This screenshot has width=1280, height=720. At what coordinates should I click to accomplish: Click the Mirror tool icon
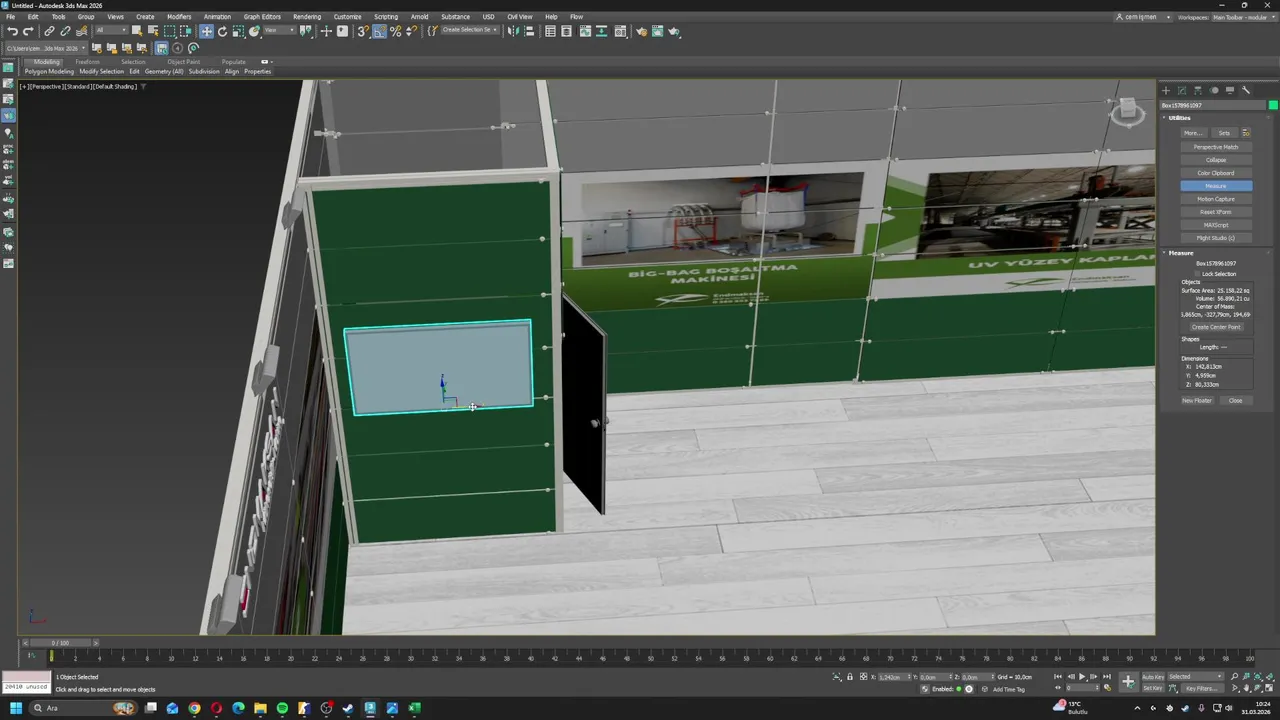coord(512,31)
